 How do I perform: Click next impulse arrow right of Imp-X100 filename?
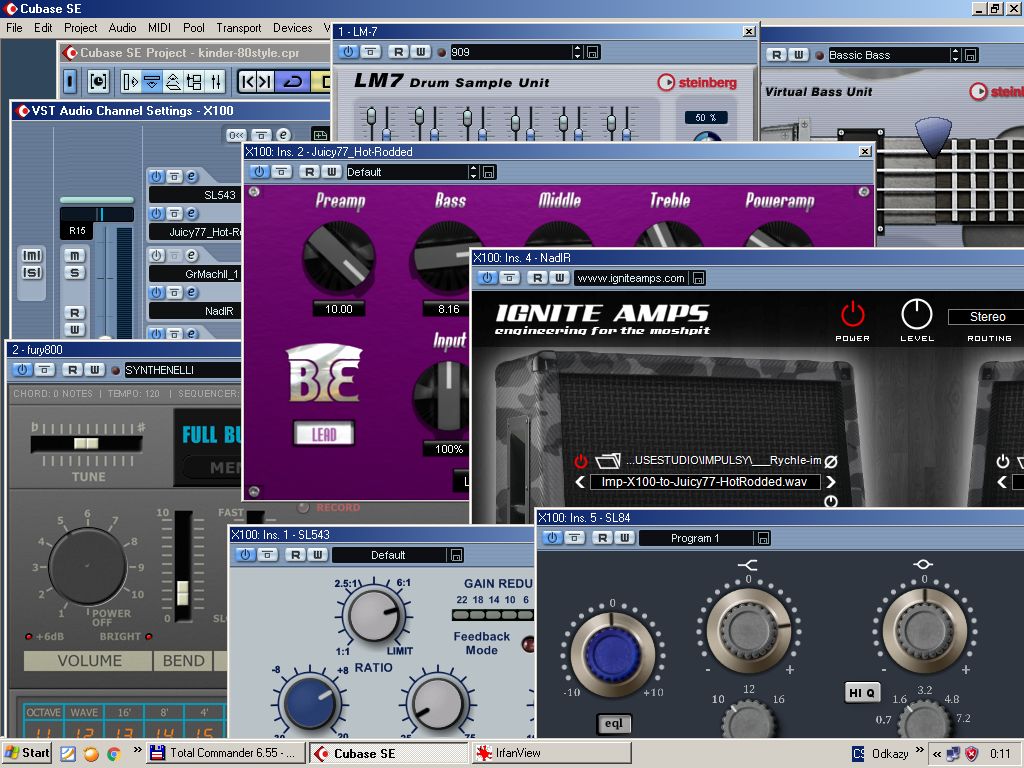point(830,482)
